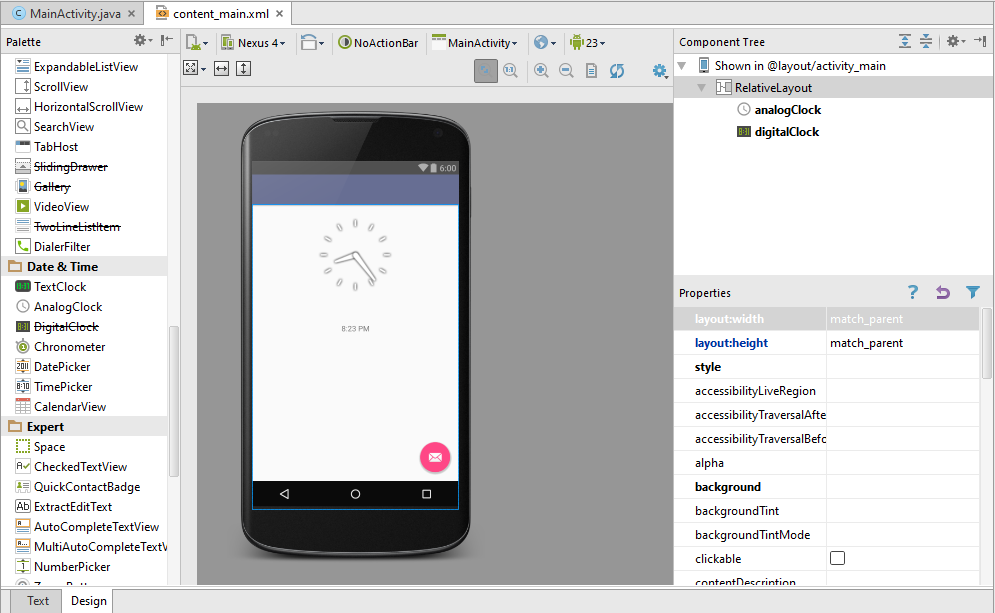Click the pink floating email action button

[435, 457]
